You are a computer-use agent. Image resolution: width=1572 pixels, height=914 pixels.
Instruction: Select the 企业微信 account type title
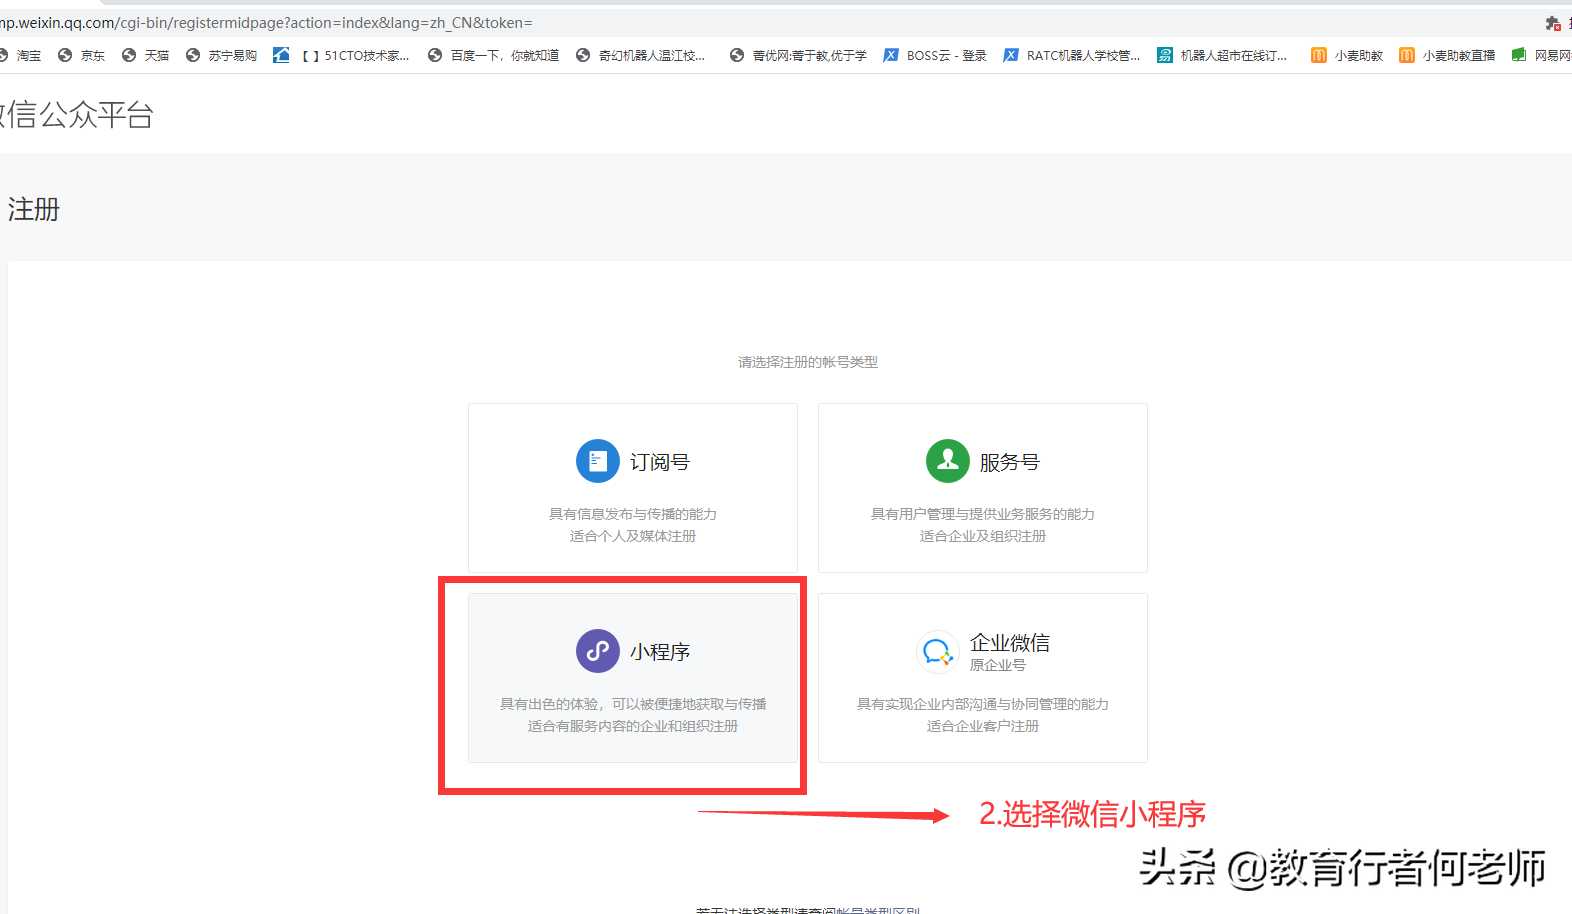click(x=1010, y=642)
